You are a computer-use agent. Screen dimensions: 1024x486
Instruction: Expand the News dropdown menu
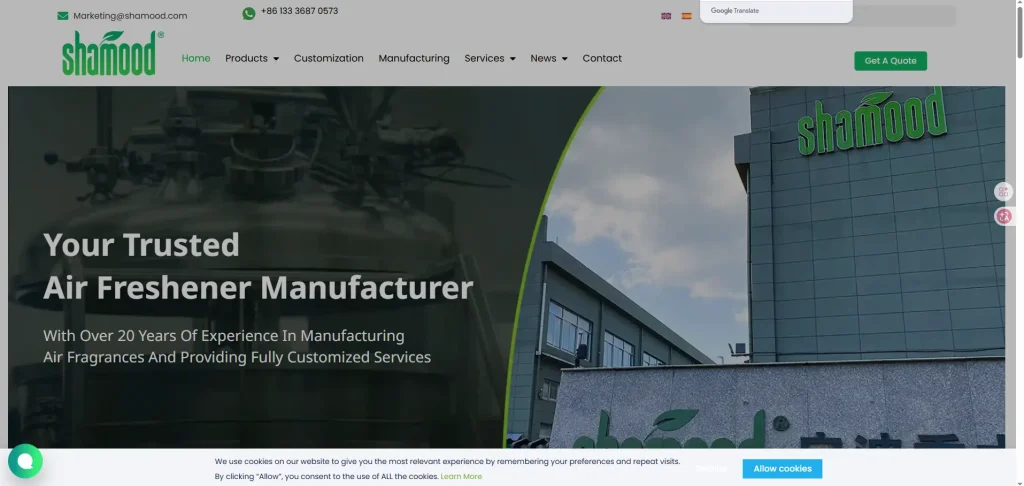click(x=549, y=58)
